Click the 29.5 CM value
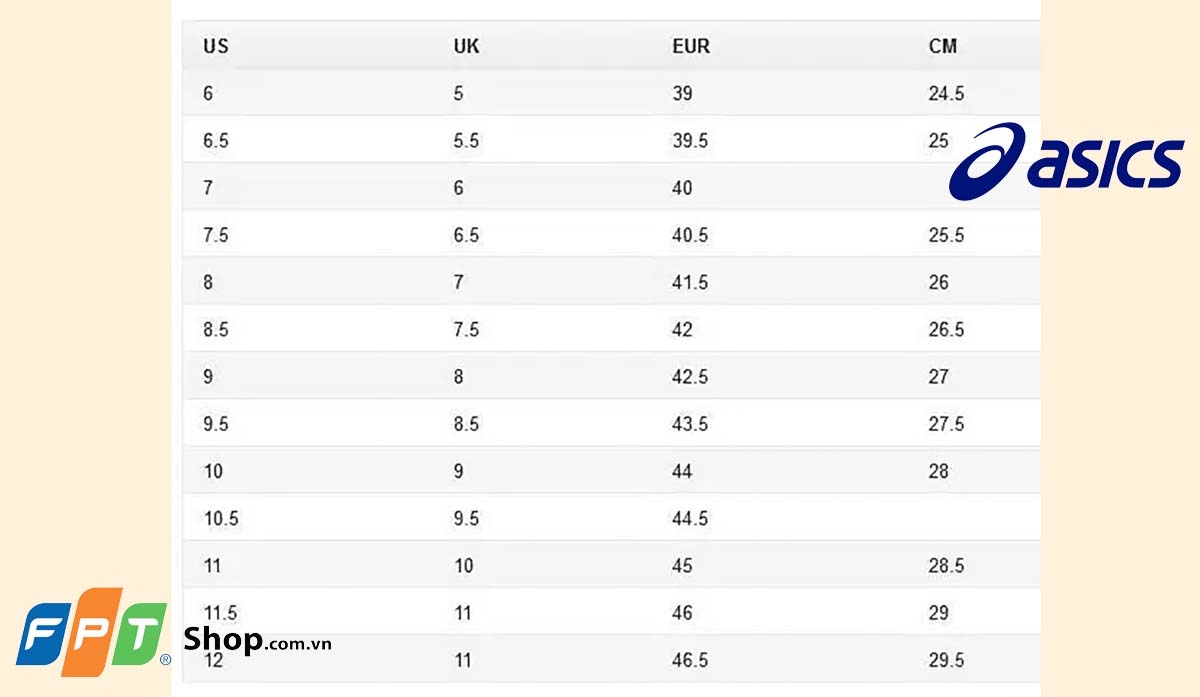 pos(946,660)
